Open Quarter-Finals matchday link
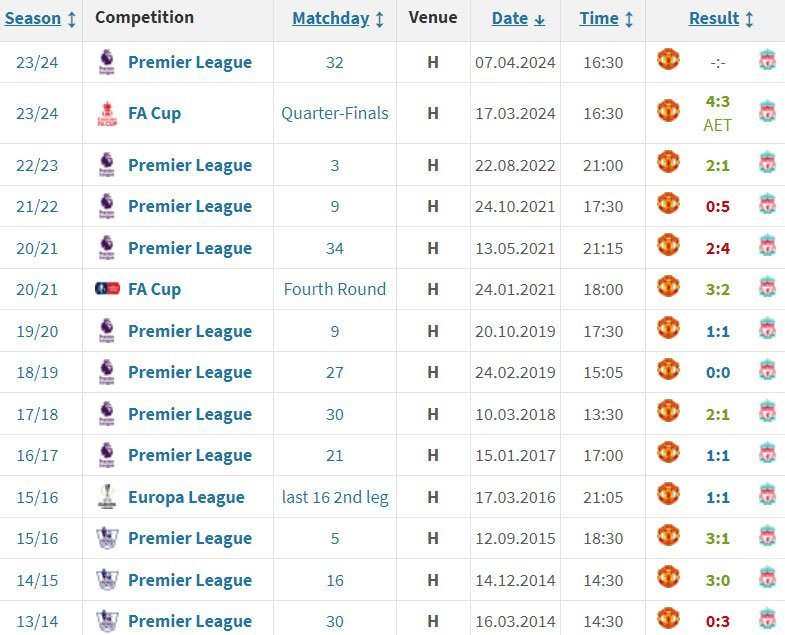Screen dimensions: 785x635 click(x=334, y=113)
